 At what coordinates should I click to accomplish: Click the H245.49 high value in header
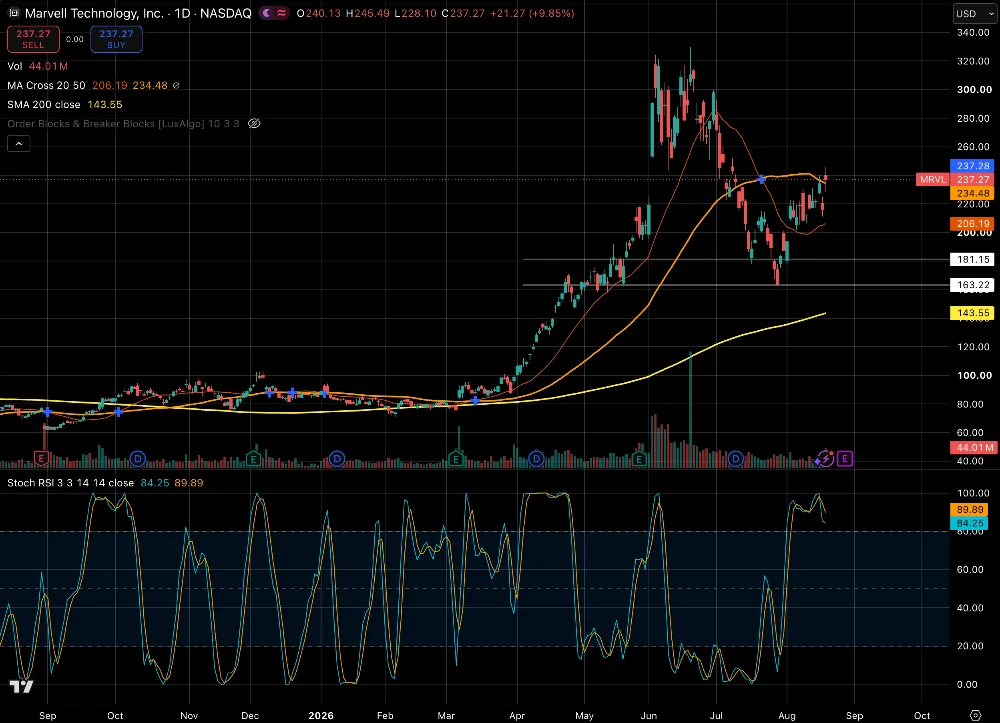[x=368, y=13]
